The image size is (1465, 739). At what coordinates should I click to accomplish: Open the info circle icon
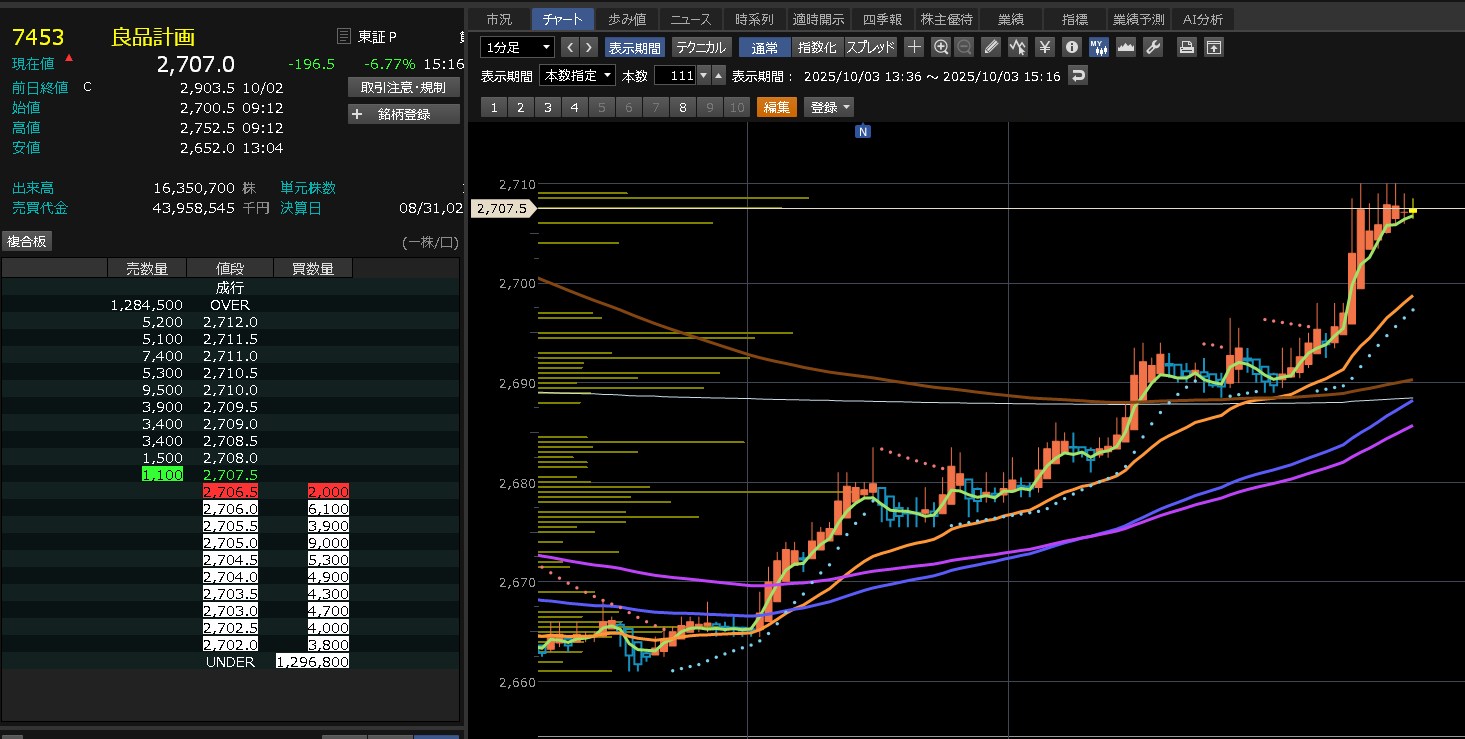coord(1072,47)
